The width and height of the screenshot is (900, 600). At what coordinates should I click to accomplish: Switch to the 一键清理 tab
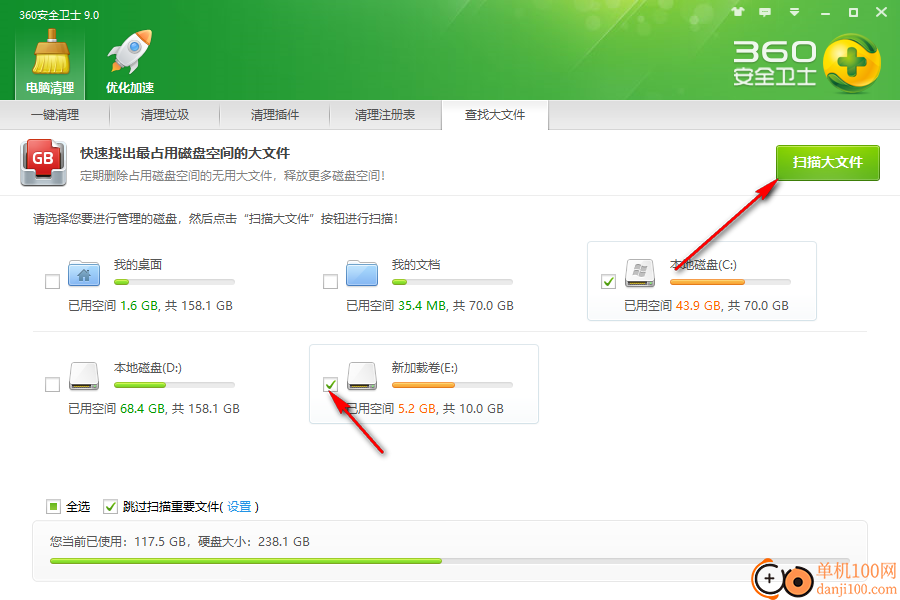pyautogui.click(x=55, y=115)
